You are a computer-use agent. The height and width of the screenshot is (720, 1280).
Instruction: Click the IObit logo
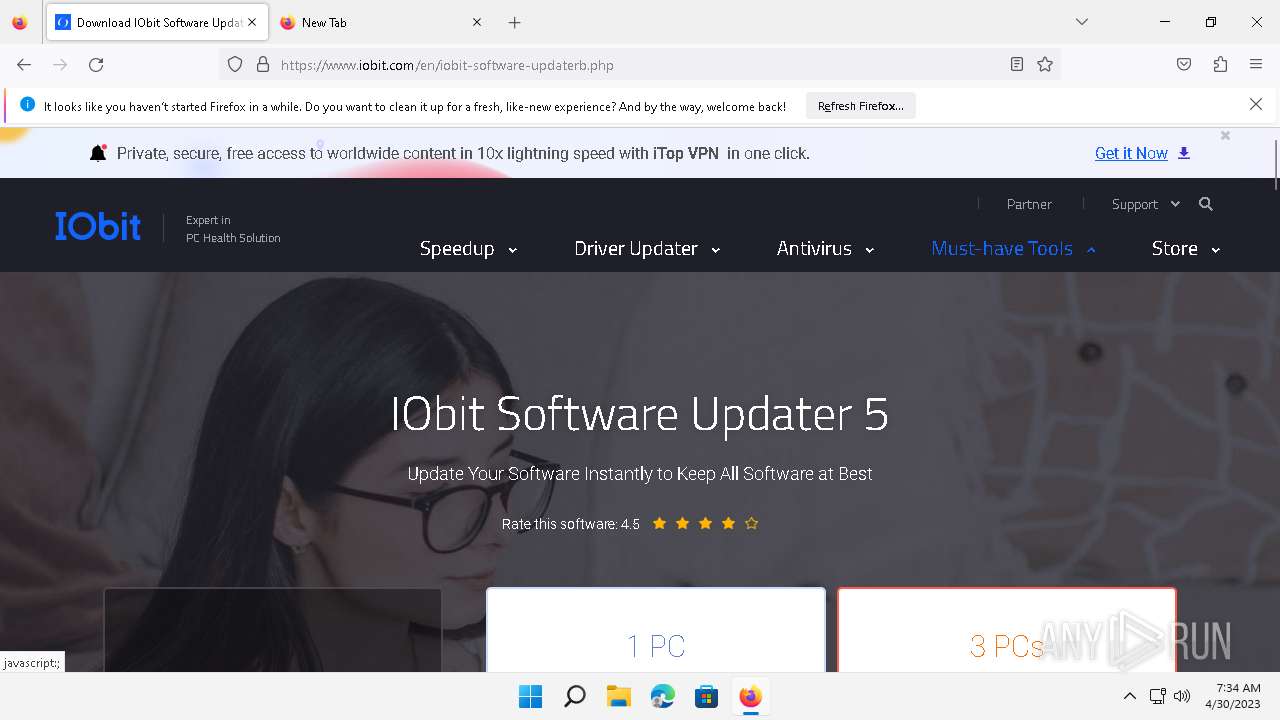(98, 226)
